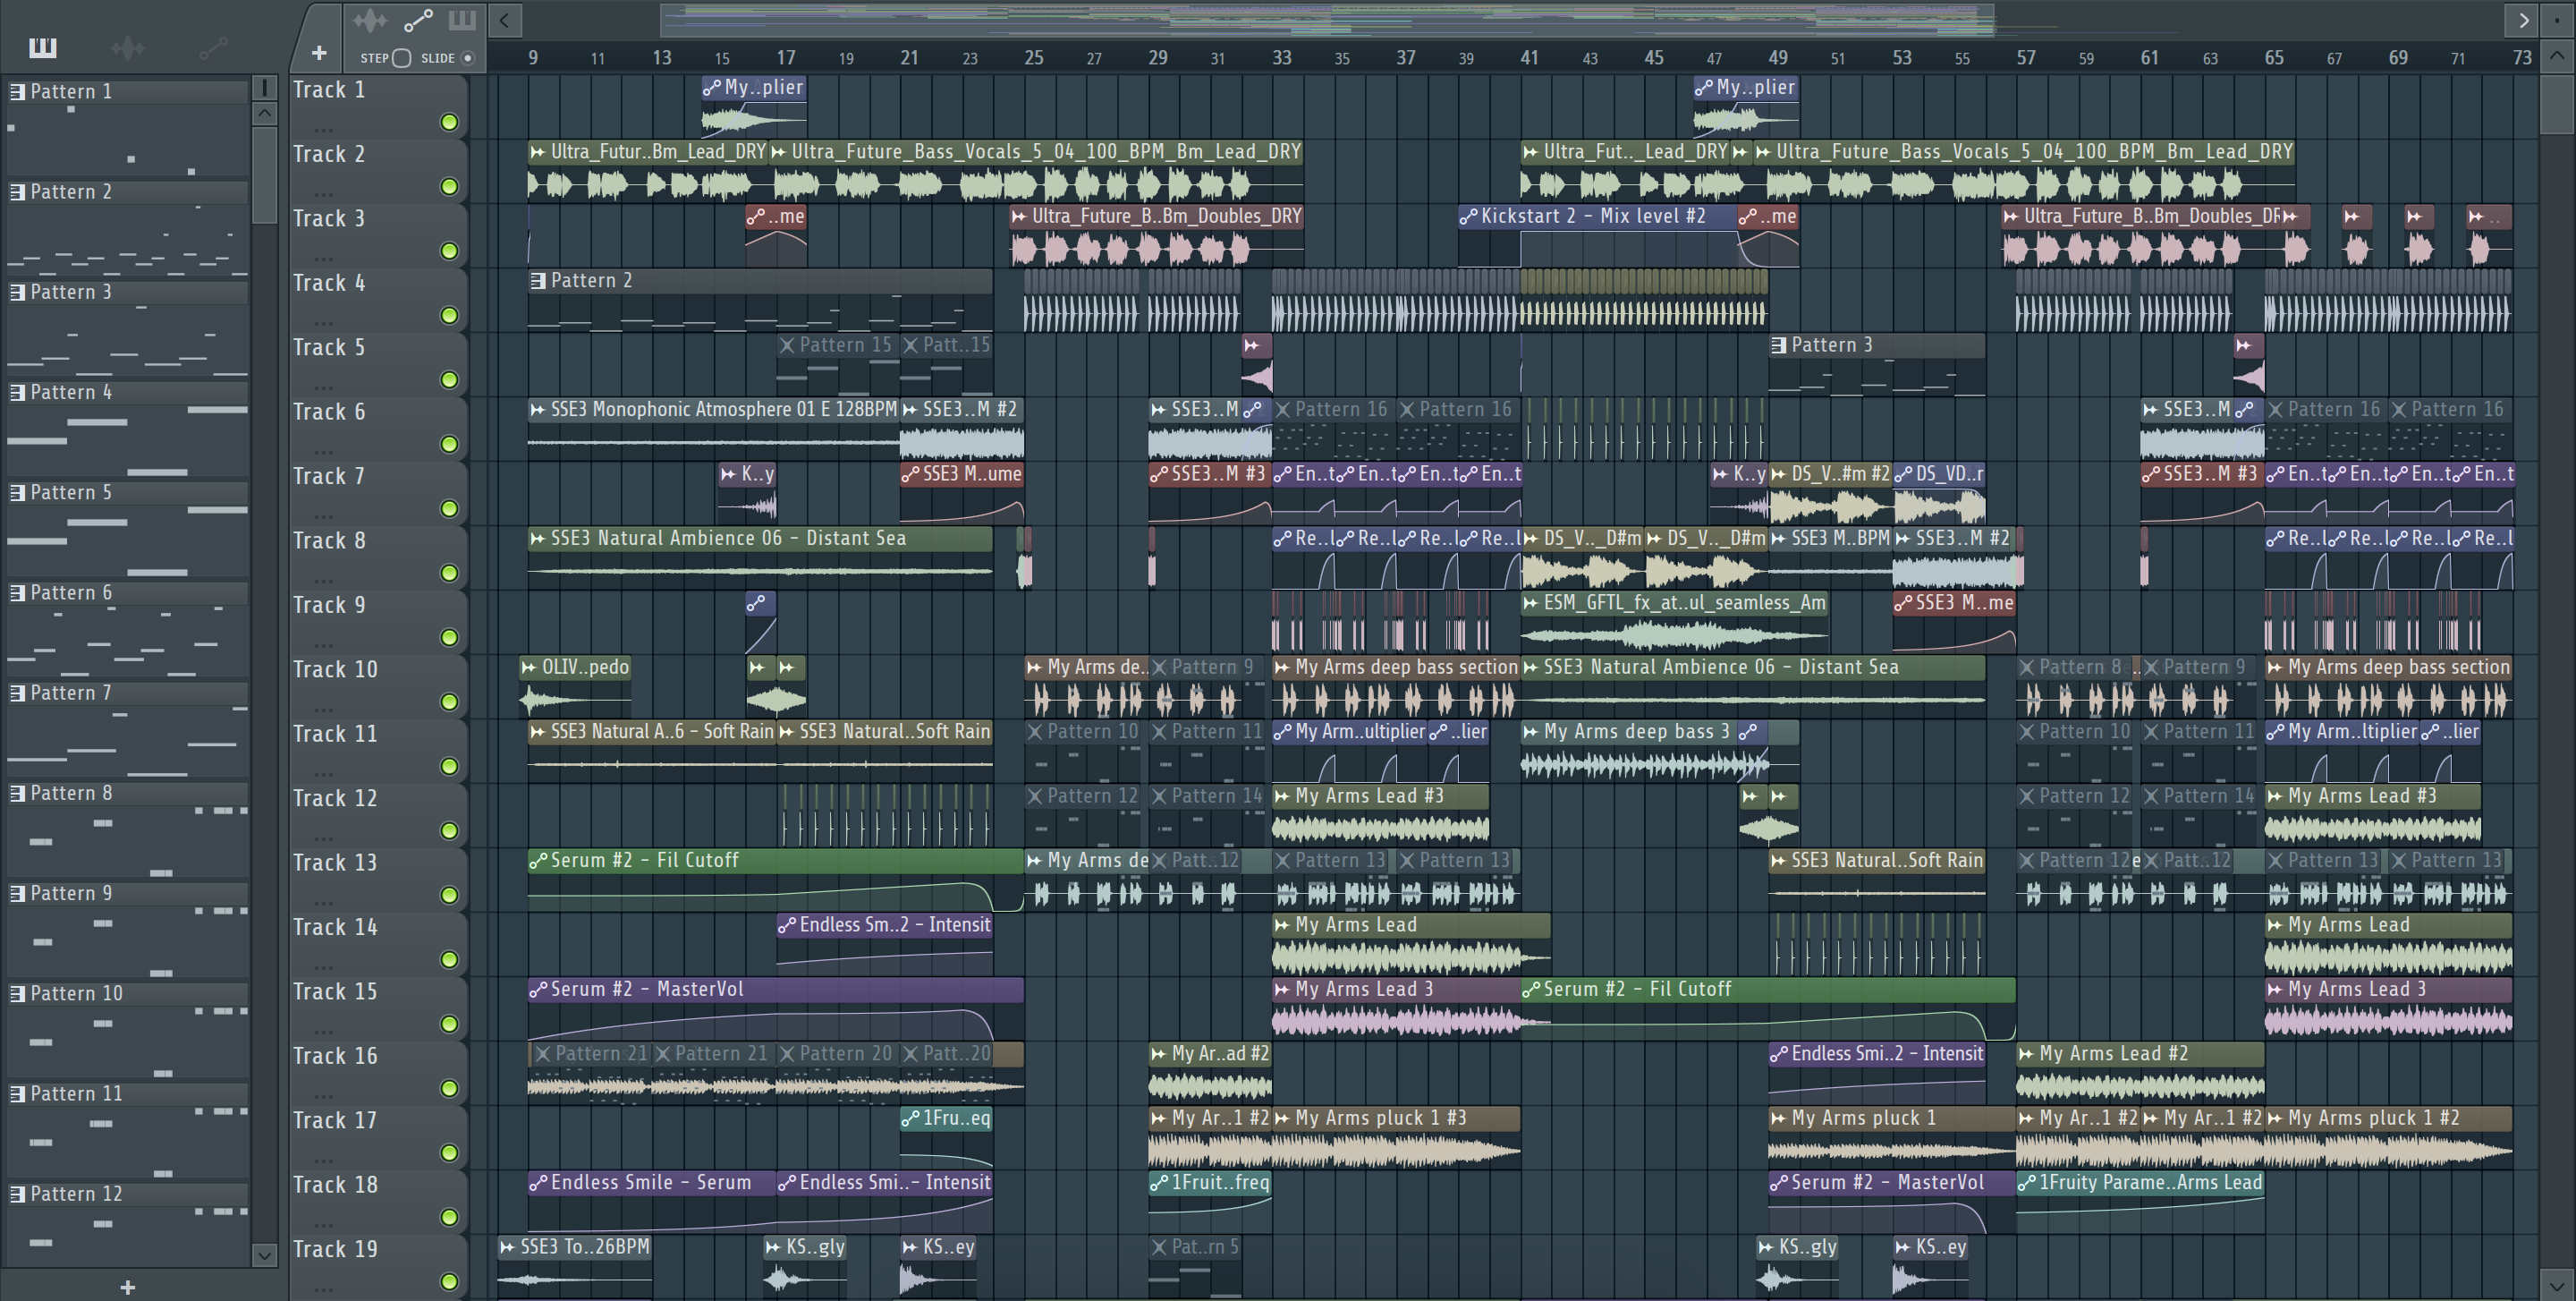Viewport: 2576px width, 1301px height.
Task: Select the Track 9 header label
Action: pos(329,606)
